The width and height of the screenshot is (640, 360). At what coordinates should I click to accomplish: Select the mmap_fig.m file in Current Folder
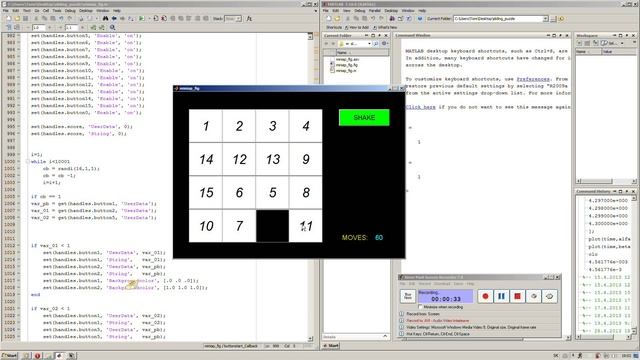coord(346,71)
